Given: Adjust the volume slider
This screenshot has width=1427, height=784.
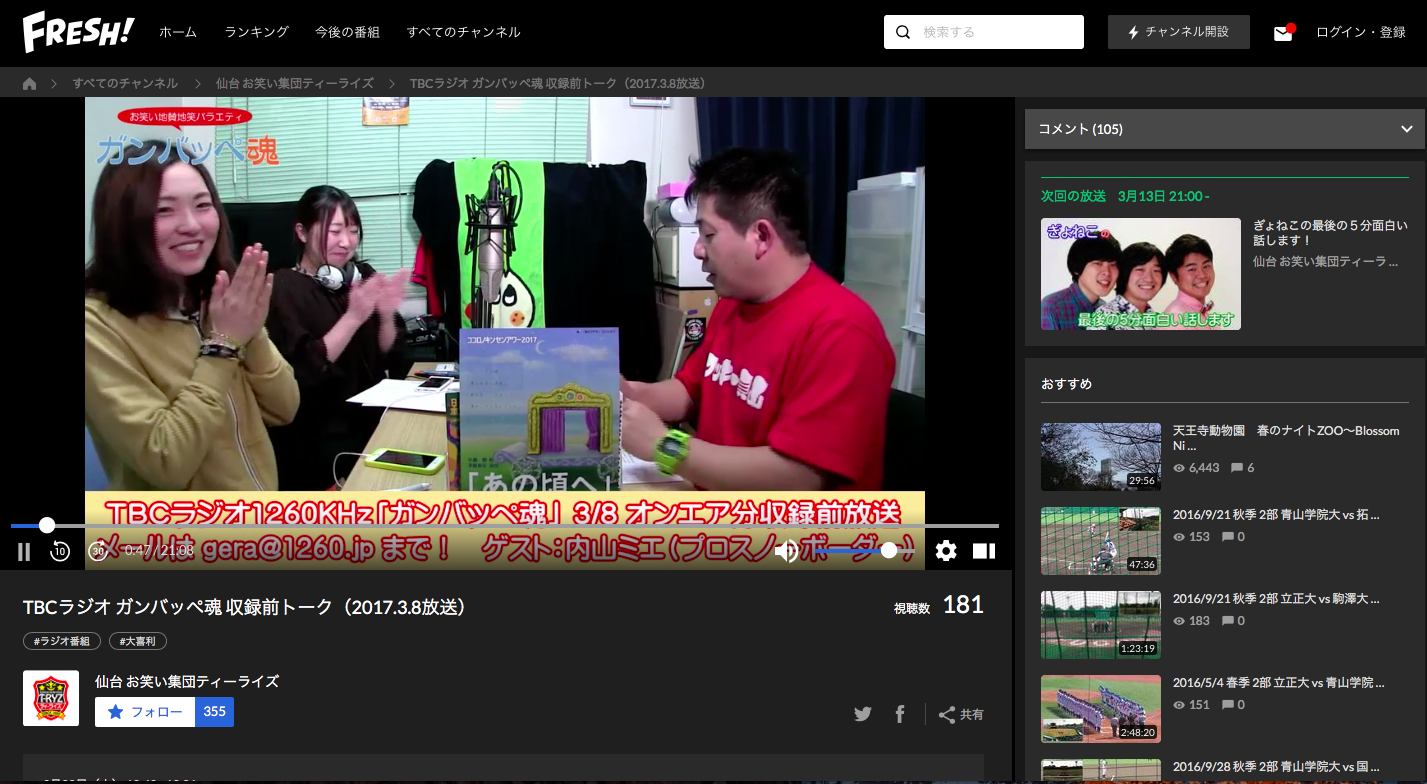Looking at the screenshot, I should 865,550.
